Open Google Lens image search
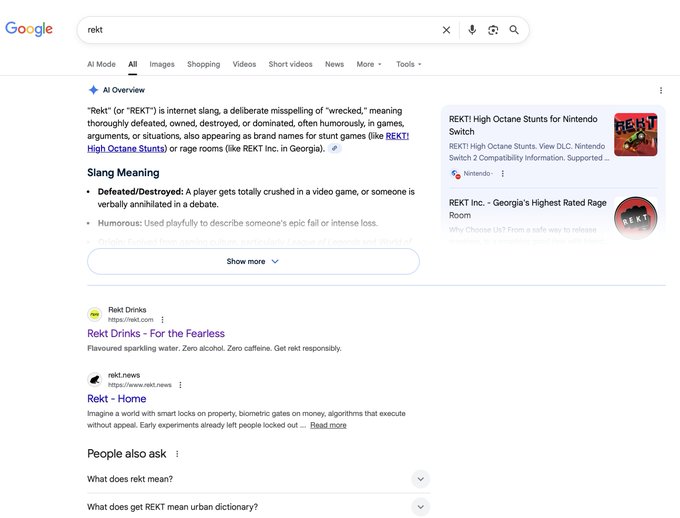 (493, 30)
